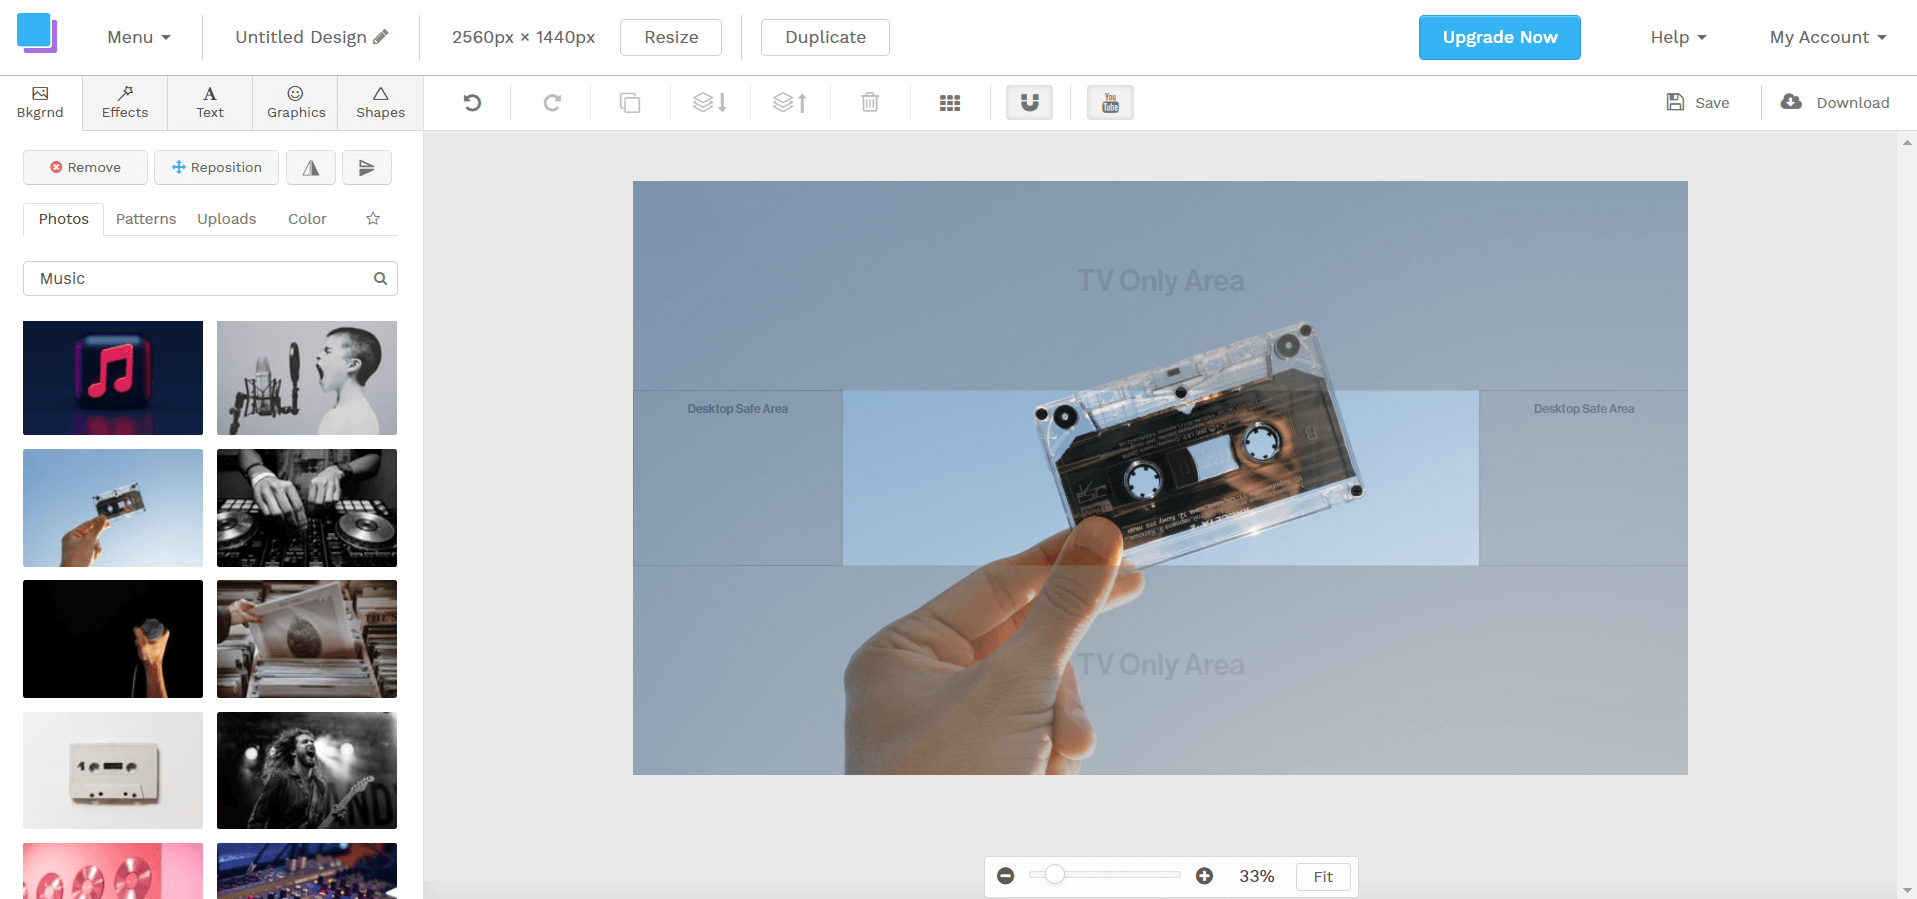Click the scrollbar down arrow
Viewport: 1917px width, 899px height.
pyautogui.click(x=1907, y=890)
